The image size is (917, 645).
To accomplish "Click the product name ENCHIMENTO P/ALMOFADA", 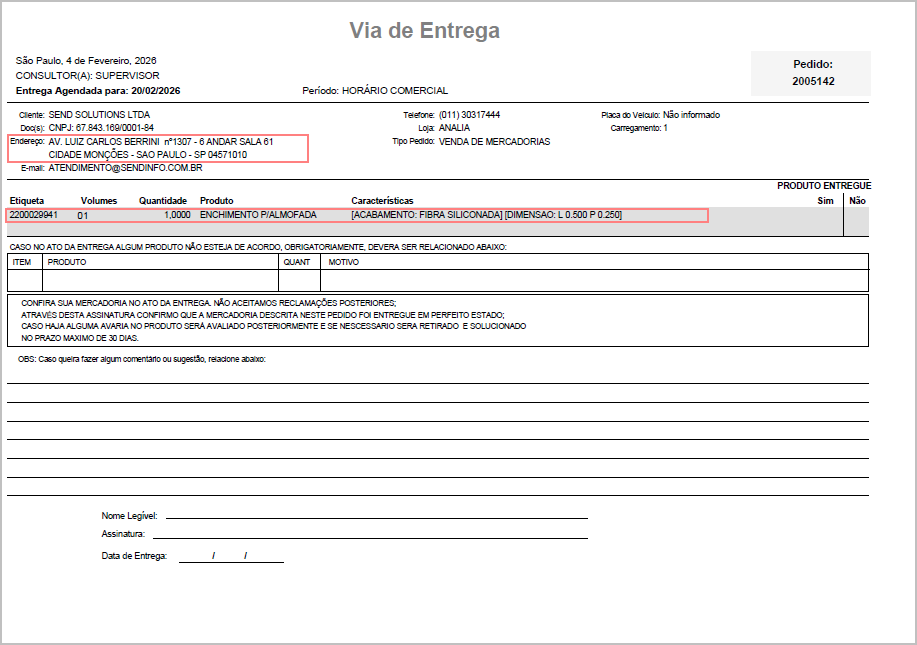I will 257,215.
